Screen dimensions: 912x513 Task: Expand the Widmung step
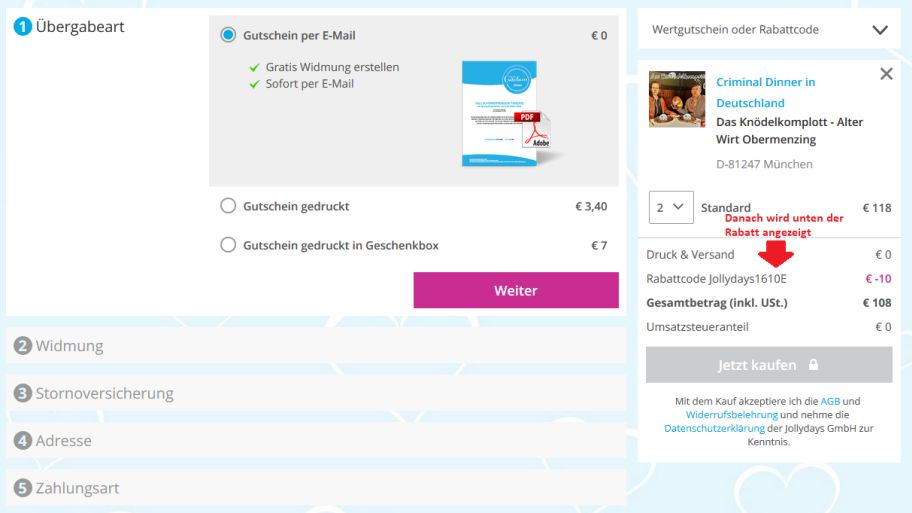[x=70, y=346]
